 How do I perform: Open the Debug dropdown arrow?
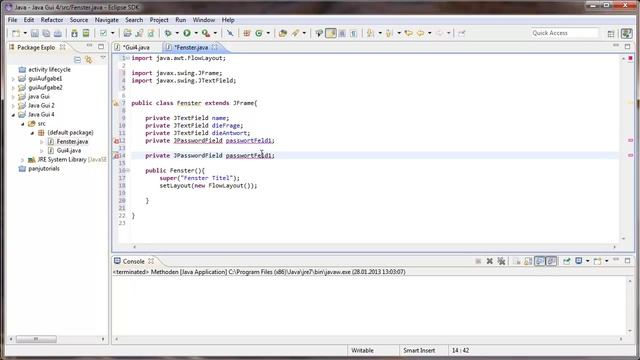pos(177,33)
